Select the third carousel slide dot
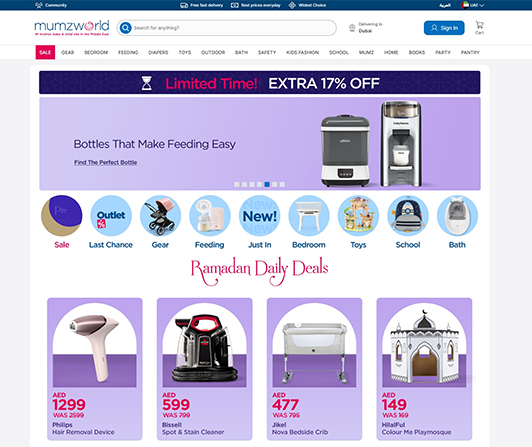The image size is (532, 447). (x=252, y=184)
